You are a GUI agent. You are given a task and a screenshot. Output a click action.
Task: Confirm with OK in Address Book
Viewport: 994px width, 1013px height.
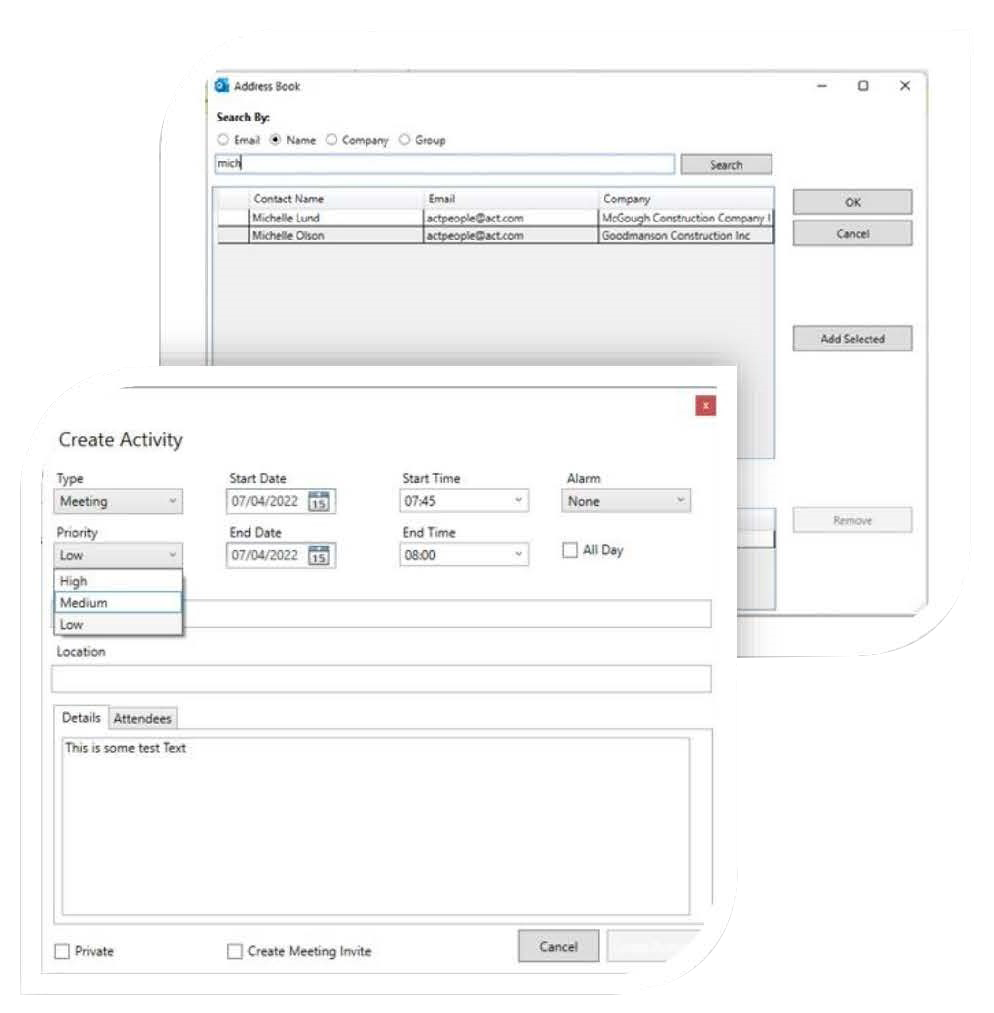(853, 202)
